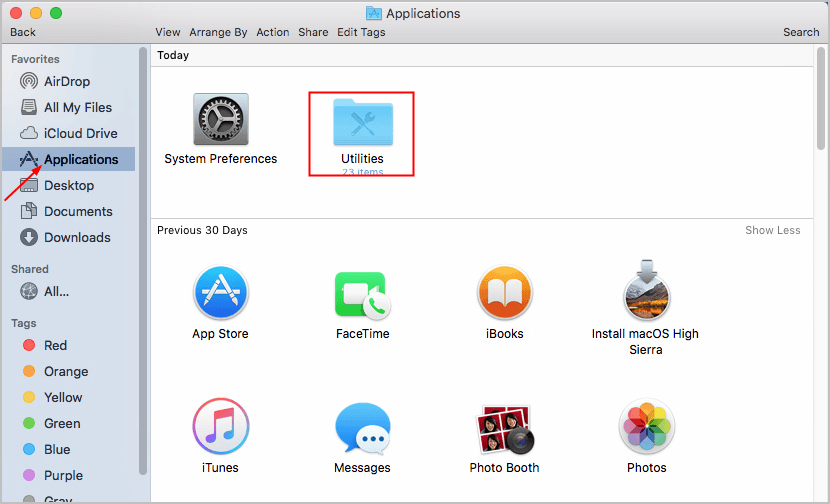The height and width of the screenshot is (504, 830).
Task: Open the iBooks app icon
Action: [504, 292]
